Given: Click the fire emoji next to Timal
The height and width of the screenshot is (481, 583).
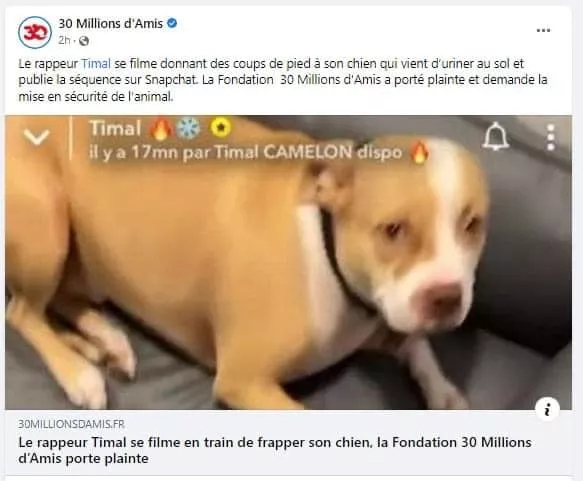Looking at the screenshot, I should 161,129.
